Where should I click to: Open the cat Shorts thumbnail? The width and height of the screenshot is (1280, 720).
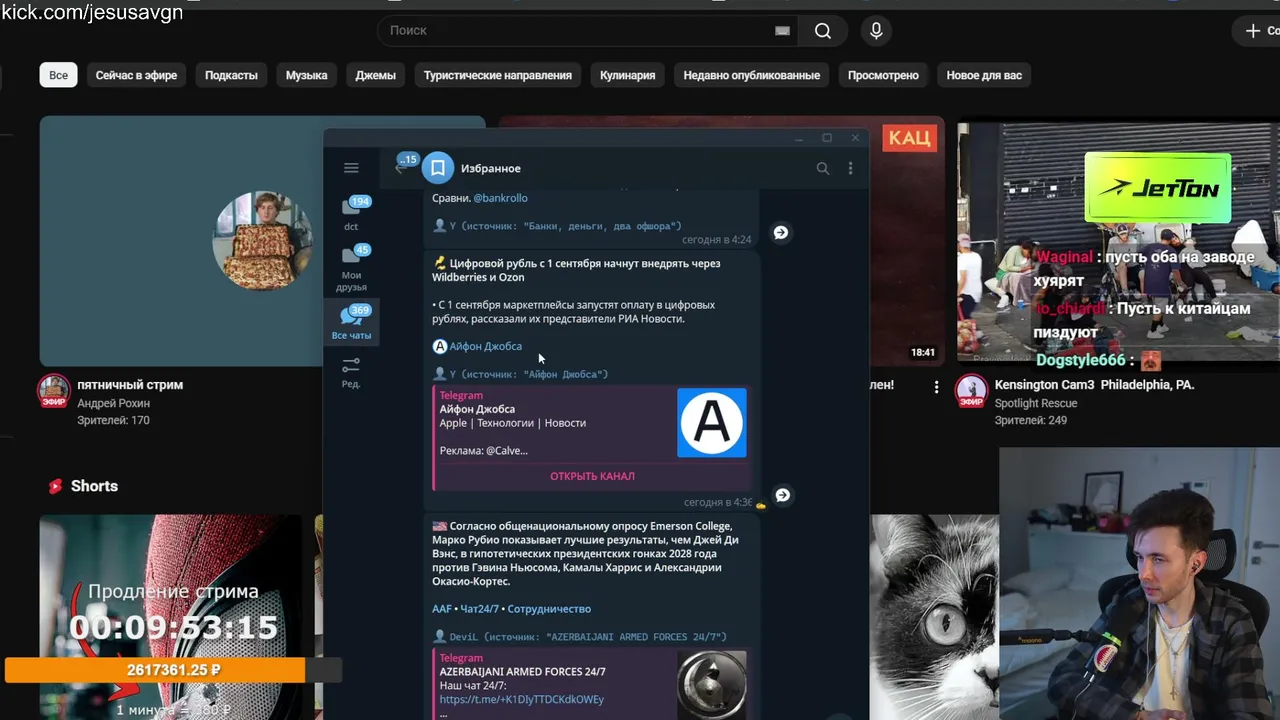(x=934, y=617)
